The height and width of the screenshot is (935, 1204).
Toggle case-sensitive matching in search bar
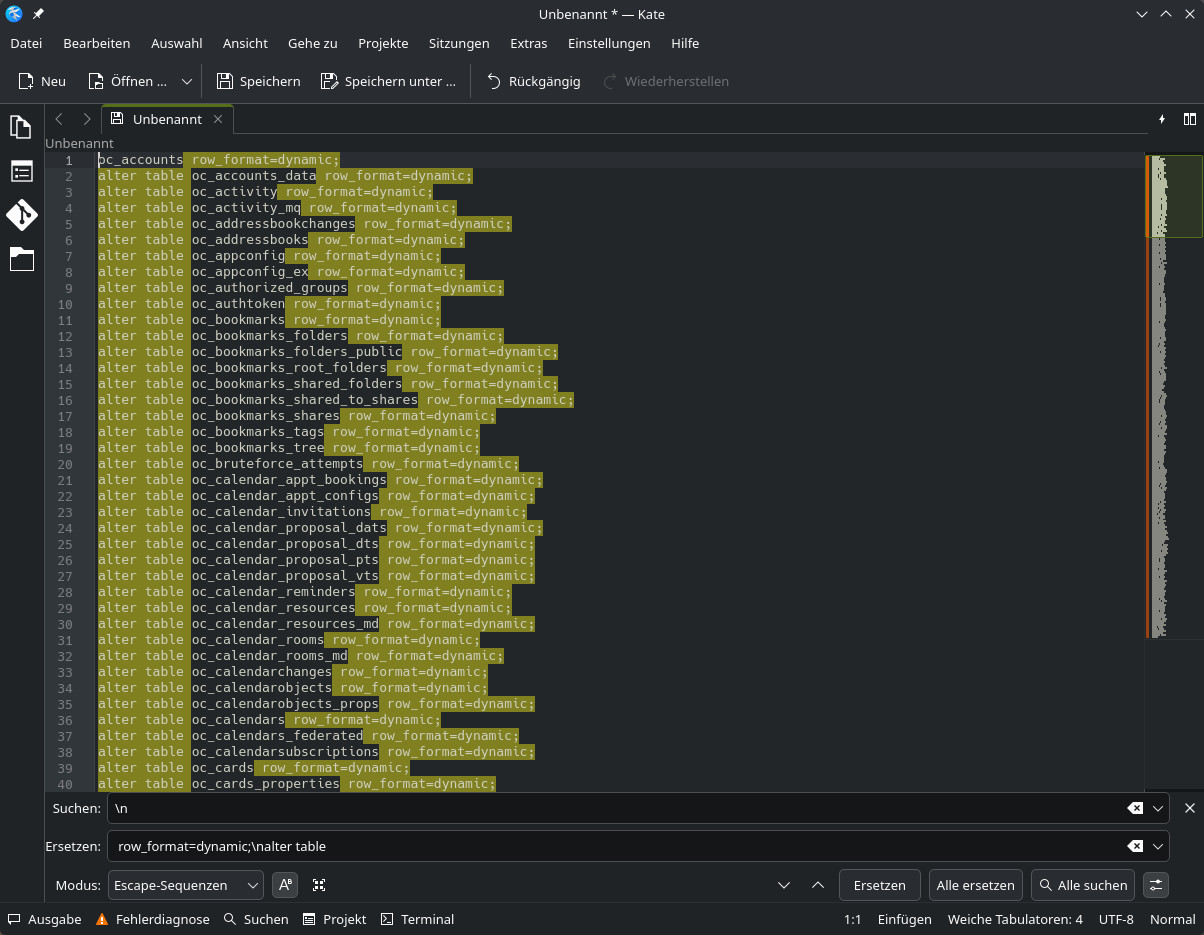(x=286, y=885)
